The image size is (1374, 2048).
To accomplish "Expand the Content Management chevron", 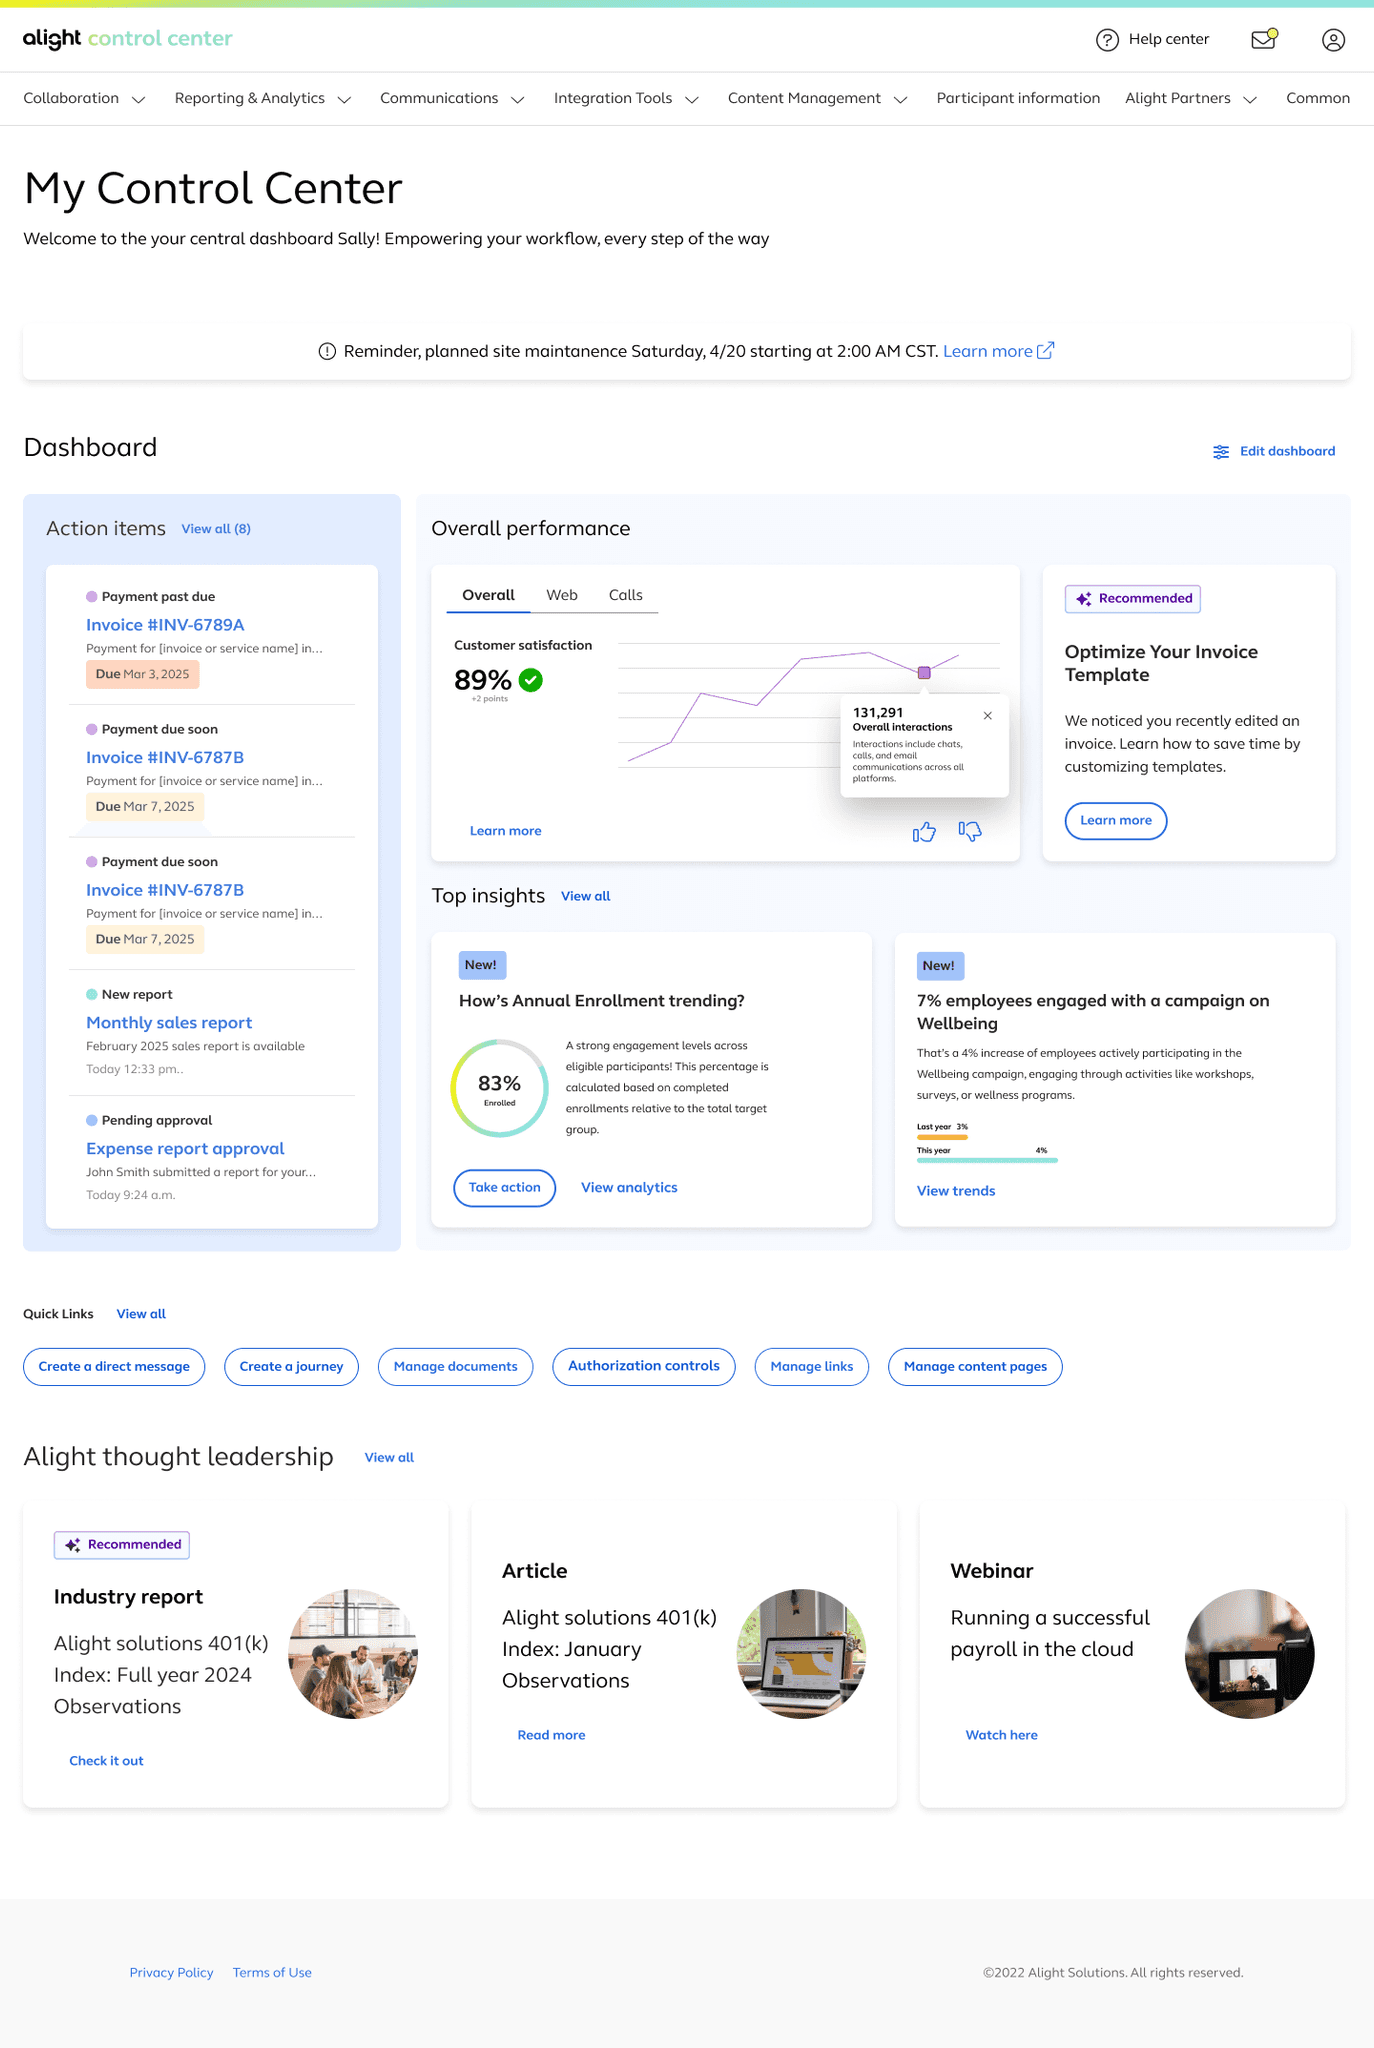I will coord(900,99).
